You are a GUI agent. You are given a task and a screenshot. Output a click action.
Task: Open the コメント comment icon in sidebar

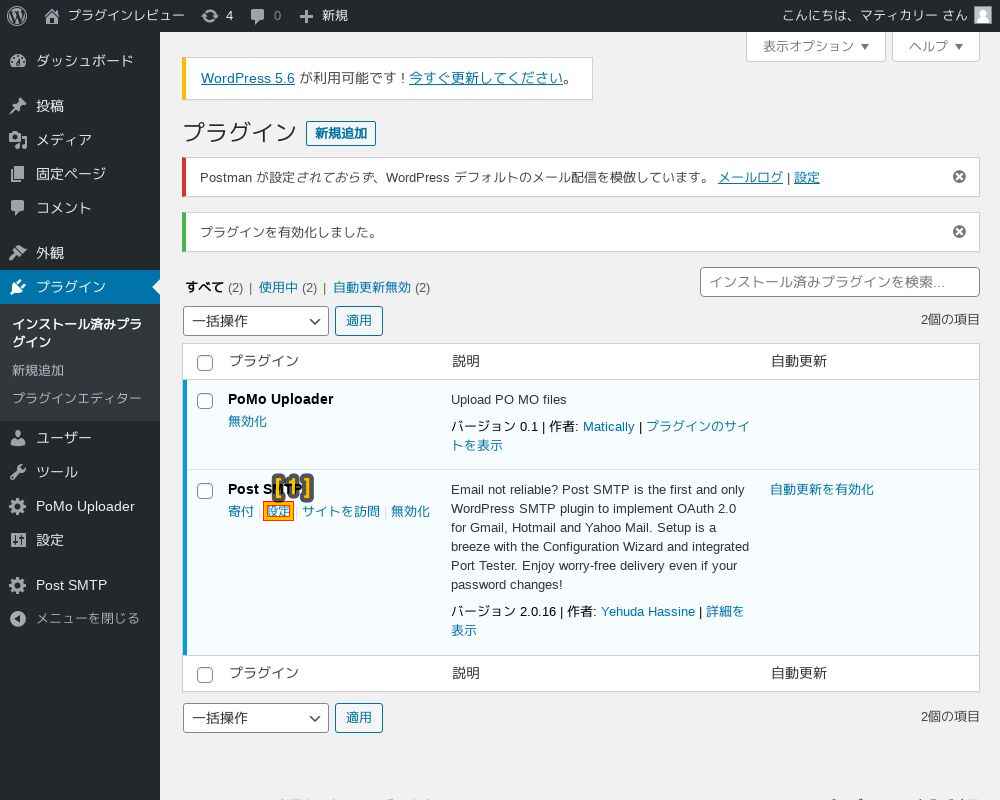[x=18, y=207]
